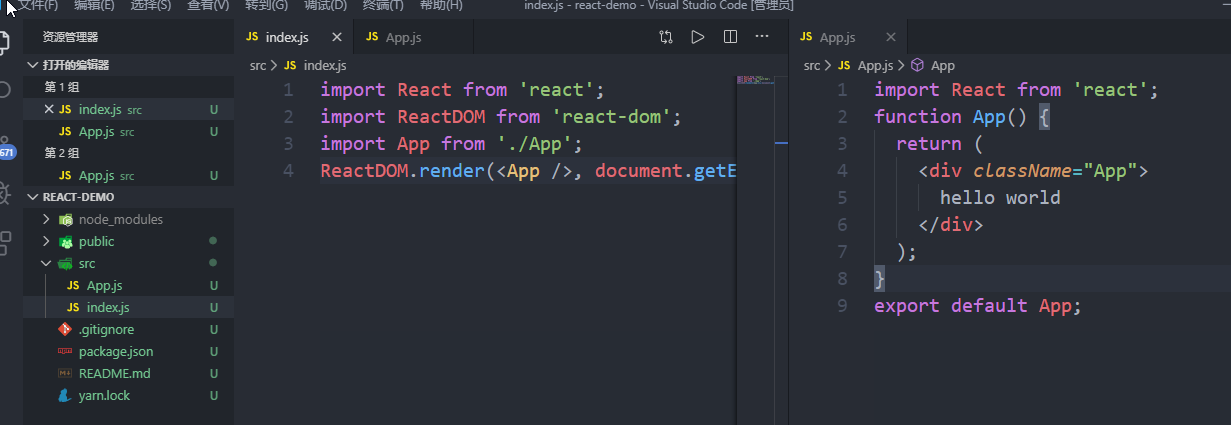This screenshot has height=425, width=1231.
Task: Expand the public folder
Action: (46, 241)
